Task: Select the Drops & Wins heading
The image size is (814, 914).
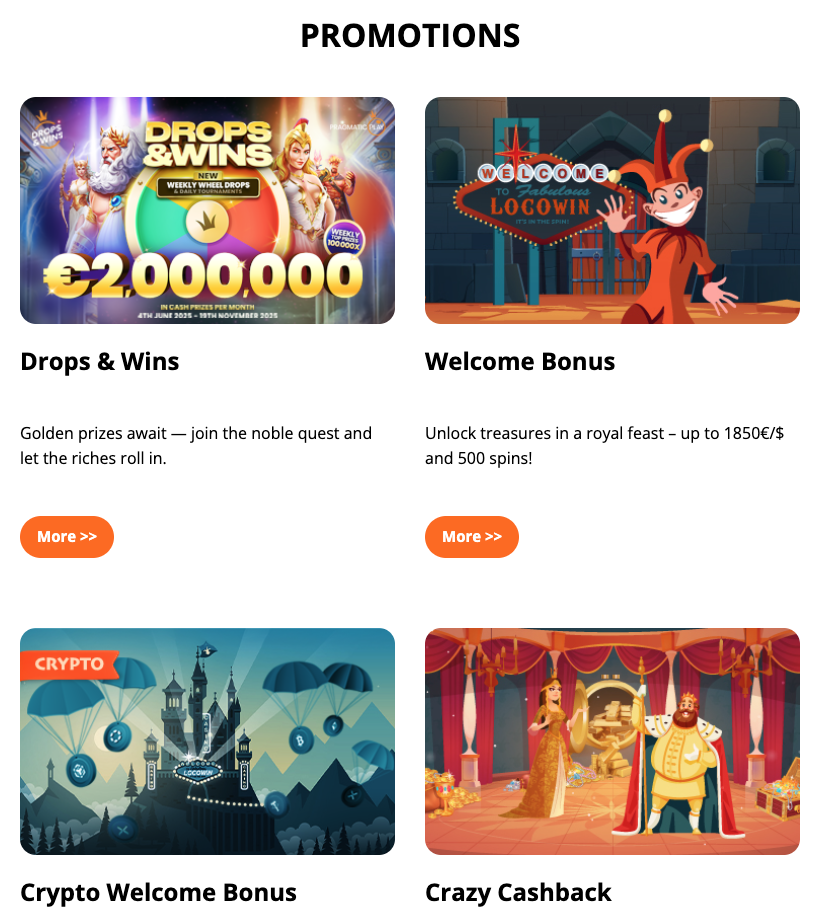Action: [100, 361]
